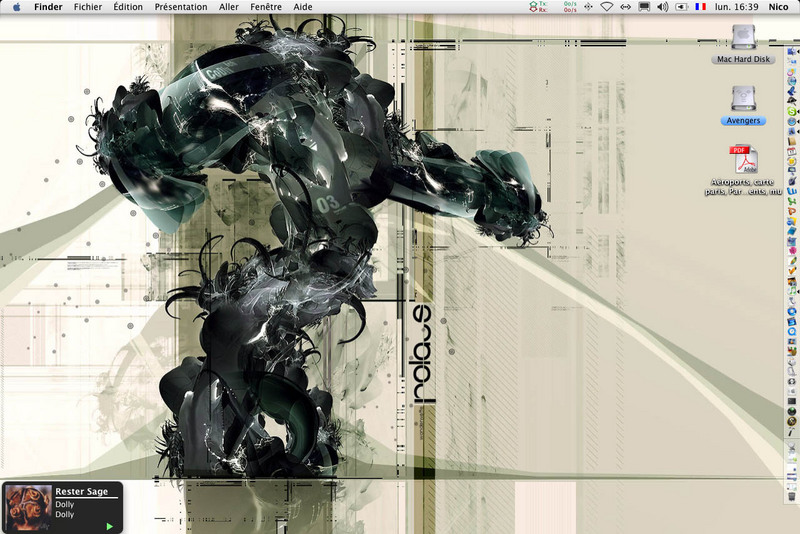The width and height of the screenshot is (800, 534).
Task: Click the Tx/Rx network monitor in menu bar
Action: click(553, 7)
